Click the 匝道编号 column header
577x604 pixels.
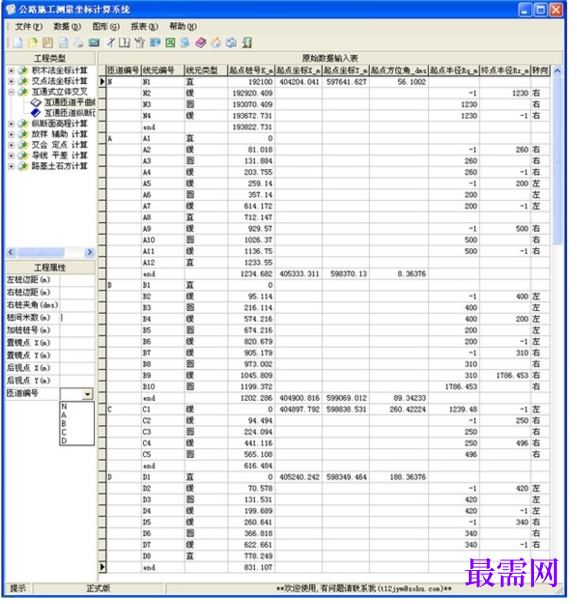coord(124,70)
